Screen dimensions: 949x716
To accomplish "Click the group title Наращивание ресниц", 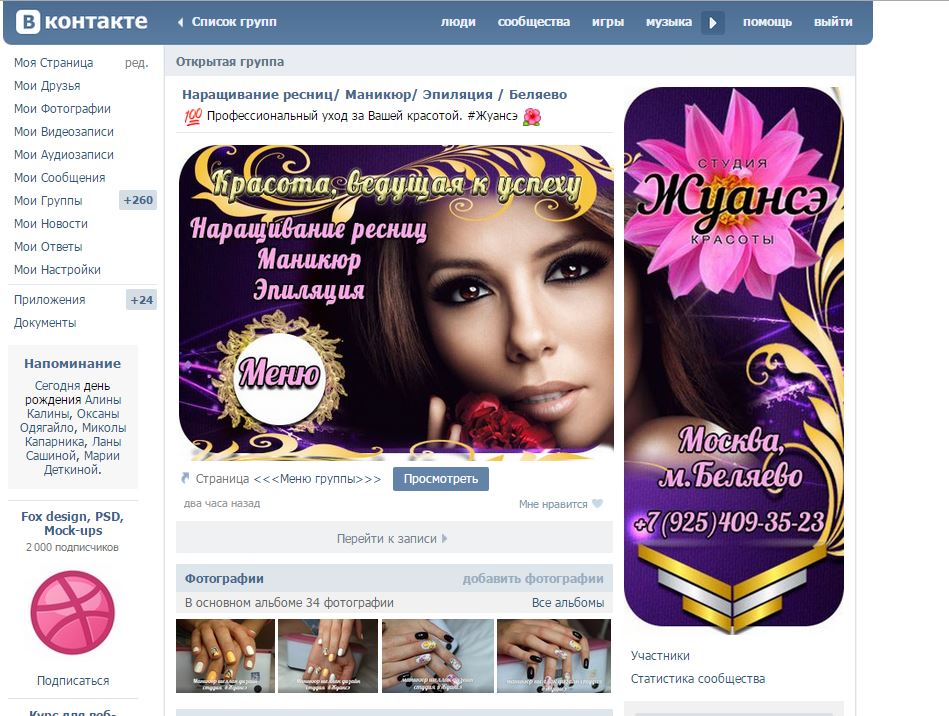I will tap(375, 94).
